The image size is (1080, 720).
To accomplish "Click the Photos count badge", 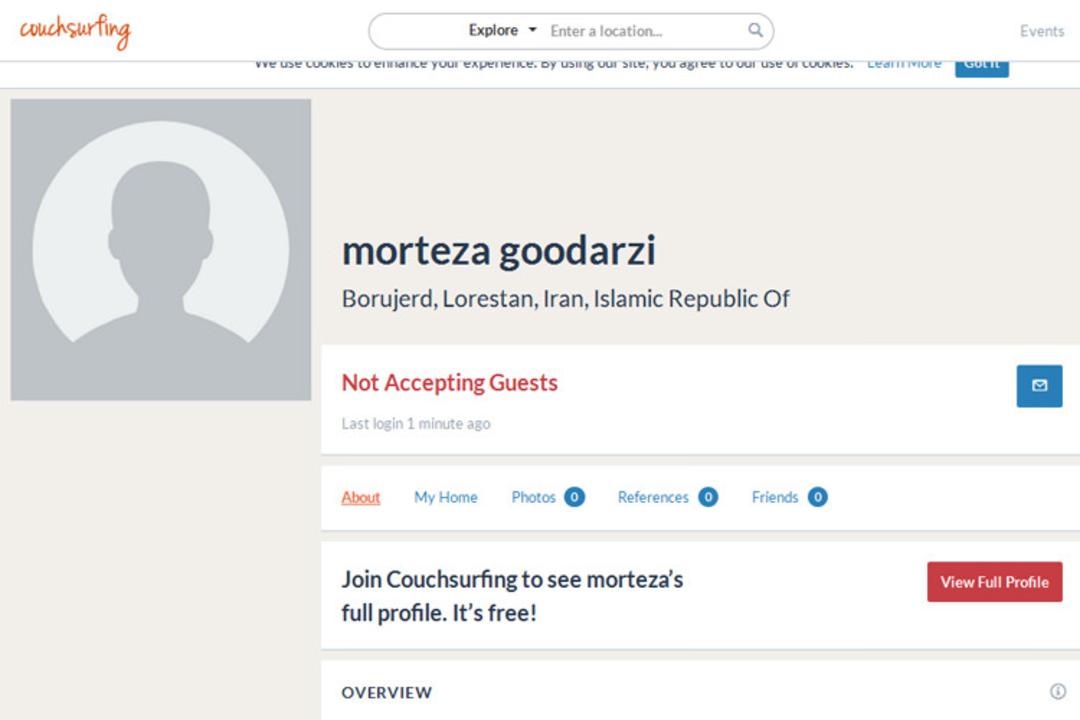I will pos(574,497).
